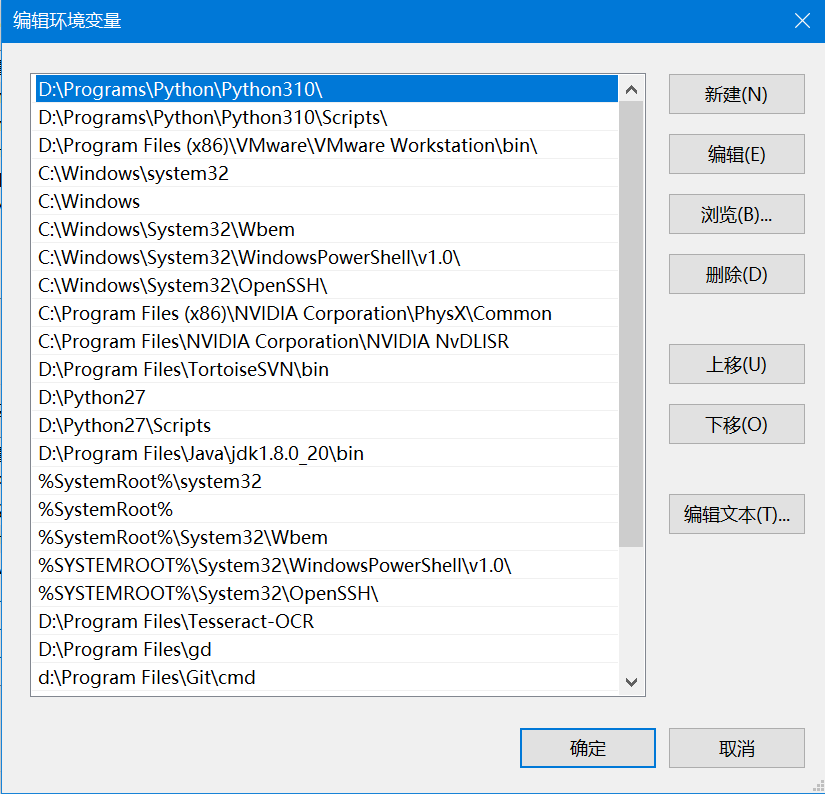Select the C:\Windows entry
This screenshot has width=825, height=794.
pyautogui.click(x=327, y=201)
